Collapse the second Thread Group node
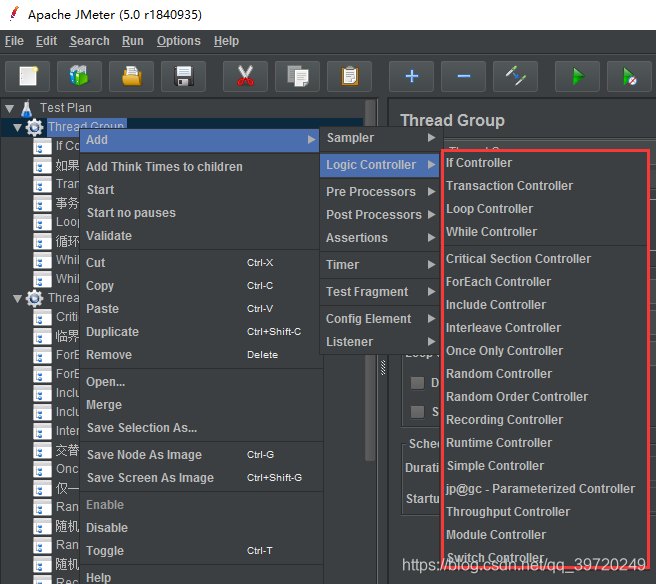The image size is (656, 584). (18, 299)
